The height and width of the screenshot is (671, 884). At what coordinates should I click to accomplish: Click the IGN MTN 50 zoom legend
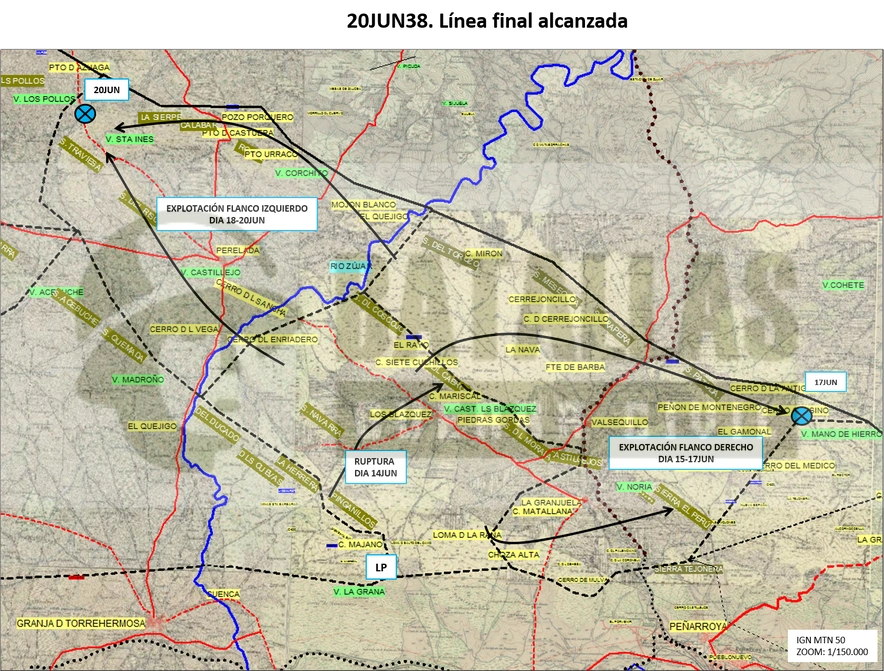832,646
